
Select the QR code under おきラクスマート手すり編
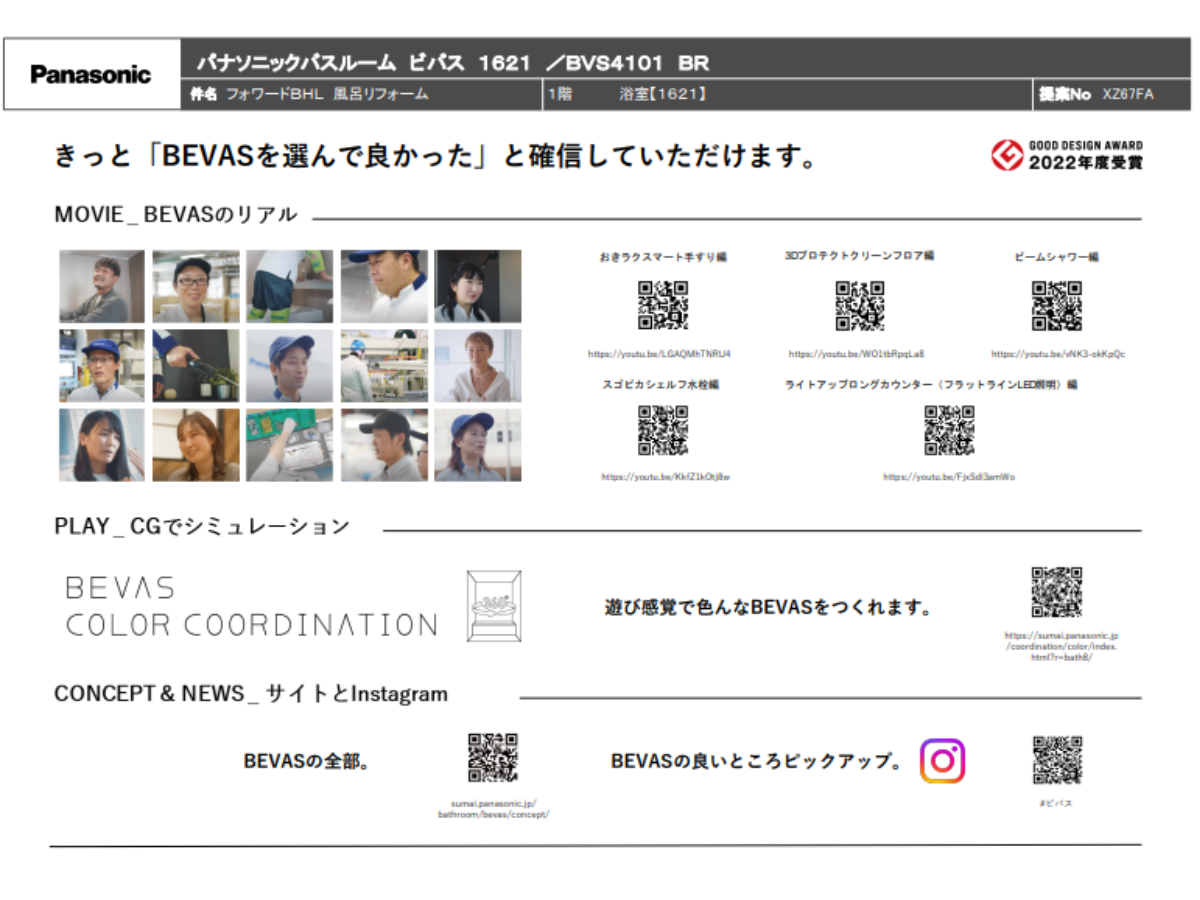click(663, 305)
